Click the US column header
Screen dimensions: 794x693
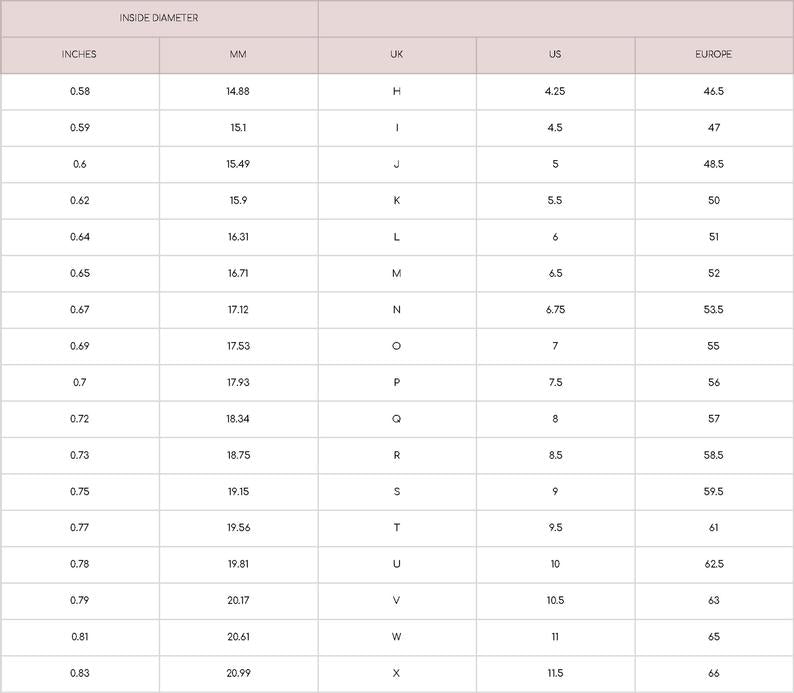555,55
